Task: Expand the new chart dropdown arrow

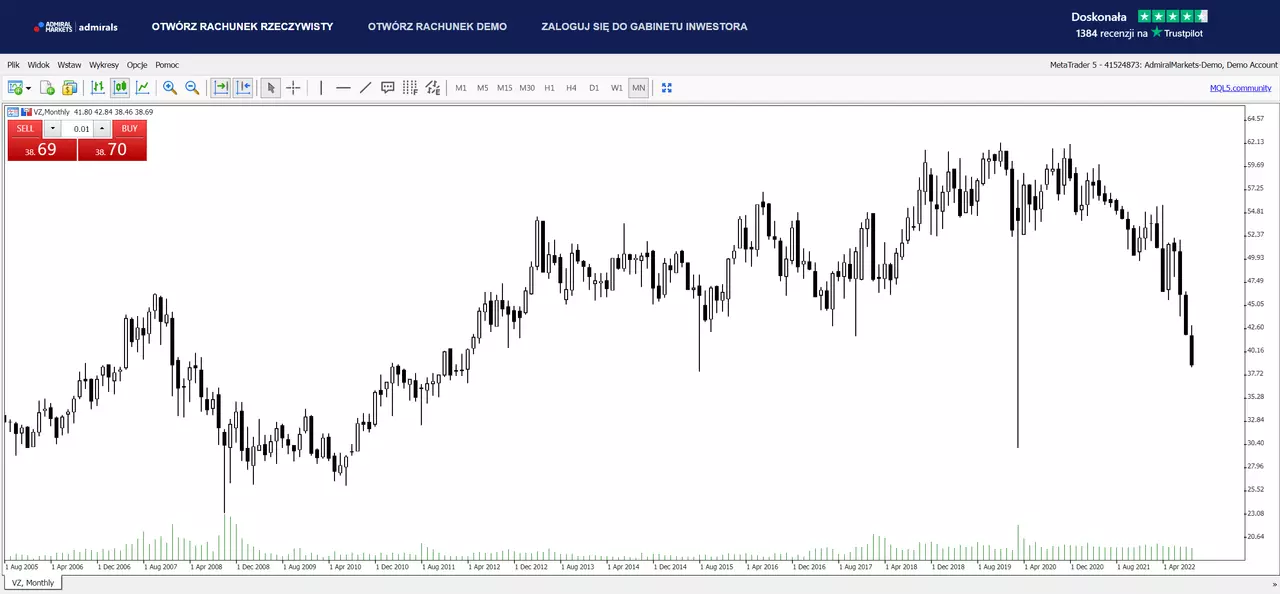Action: [x=28, y=88]
